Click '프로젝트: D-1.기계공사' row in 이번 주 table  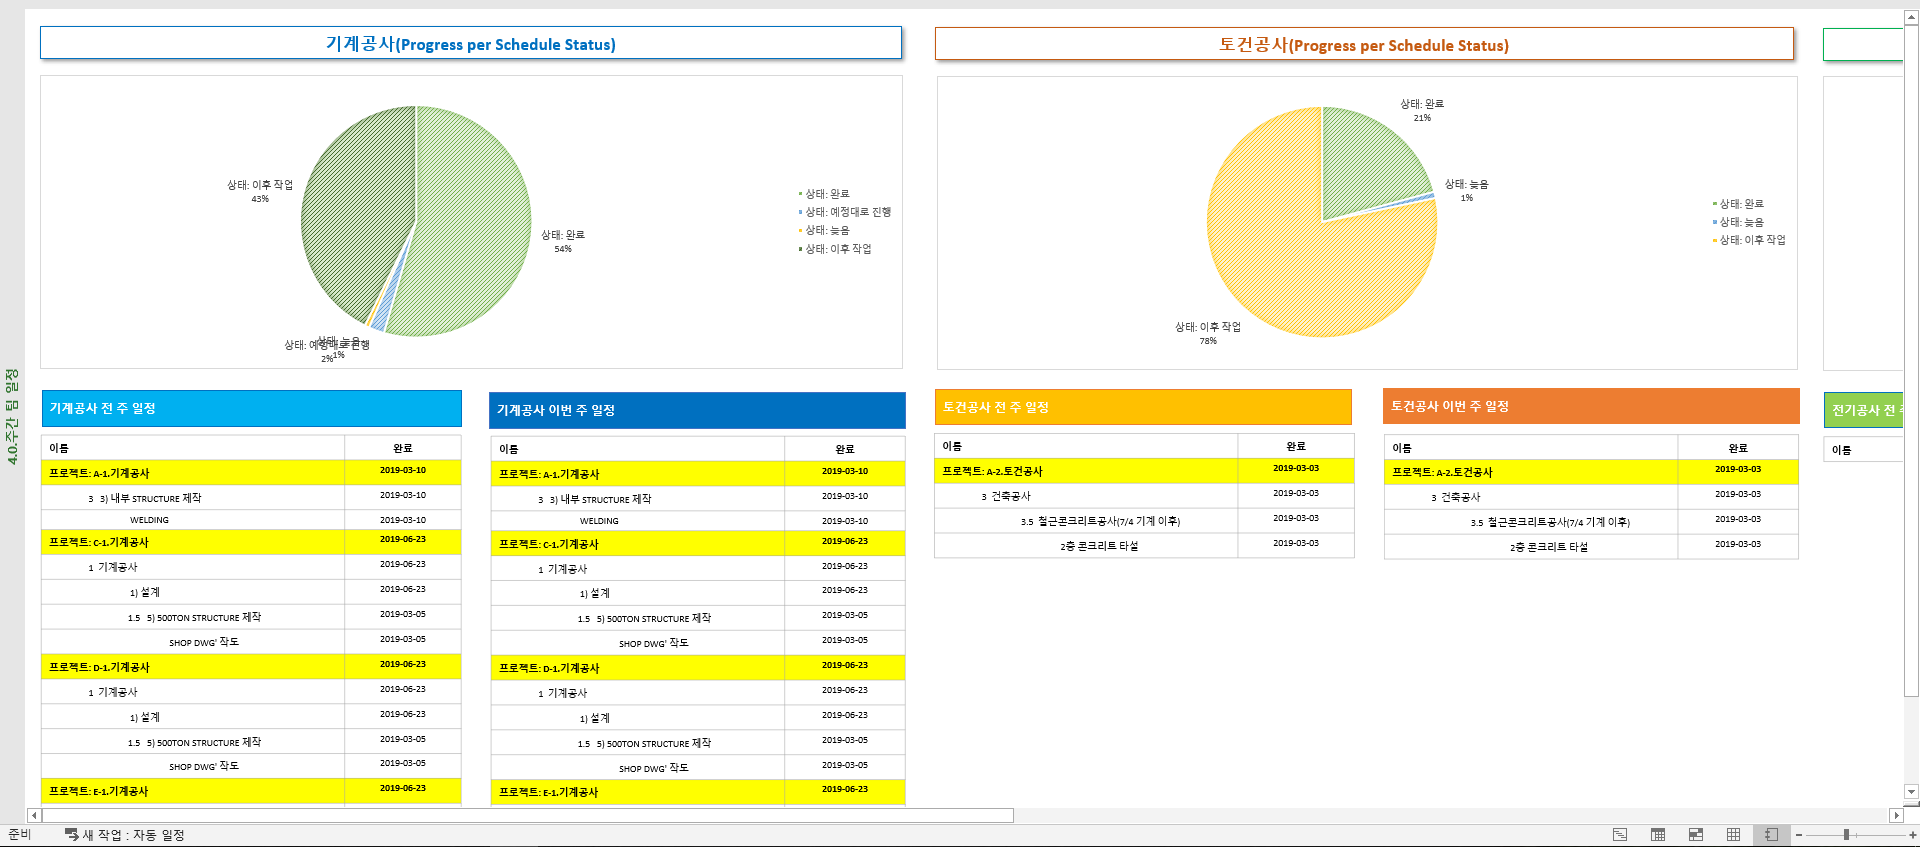click(697, 668)
